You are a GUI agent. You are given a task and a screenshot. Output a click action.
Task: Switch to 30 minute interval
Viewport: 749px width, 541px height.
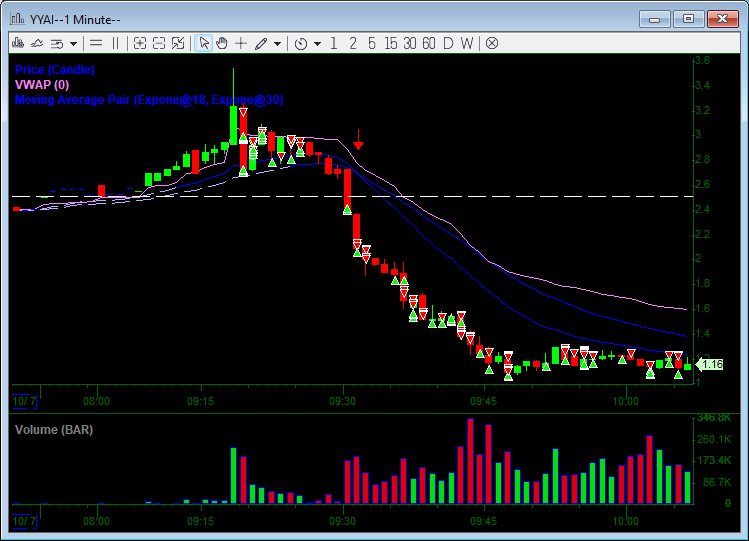(410, 43)
